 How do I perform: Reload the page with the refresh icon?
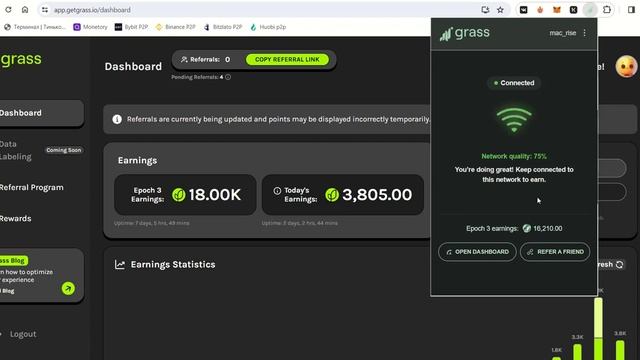8,9
